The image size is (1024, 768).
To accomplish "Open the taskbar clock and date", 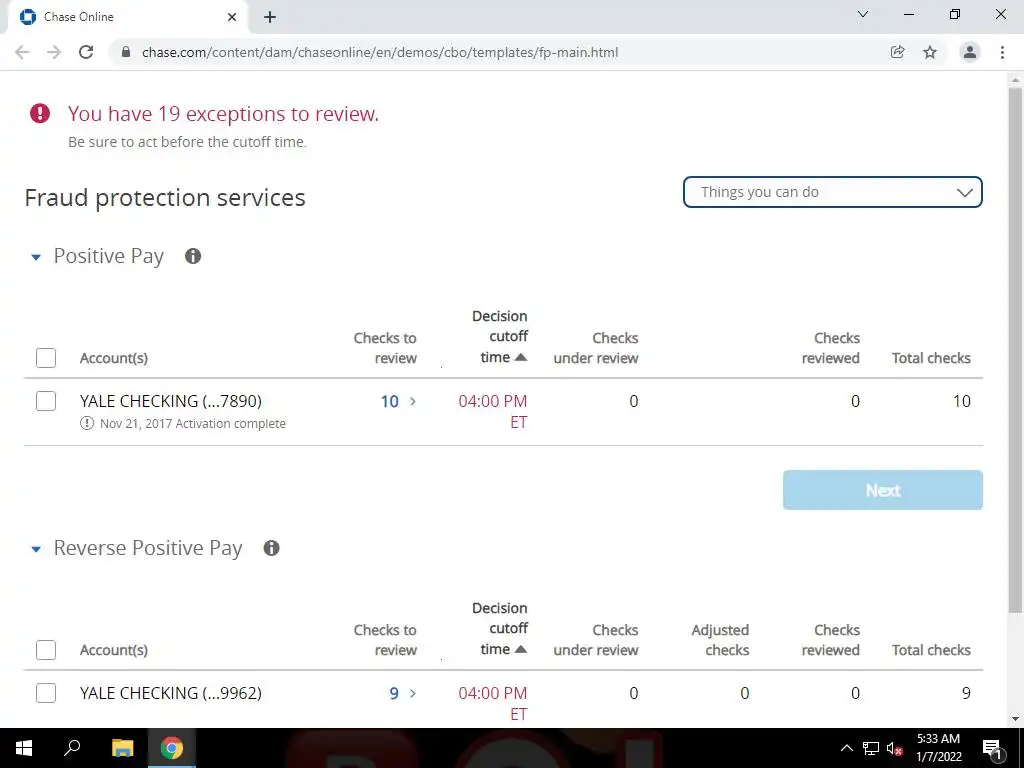I will point(938,748).
